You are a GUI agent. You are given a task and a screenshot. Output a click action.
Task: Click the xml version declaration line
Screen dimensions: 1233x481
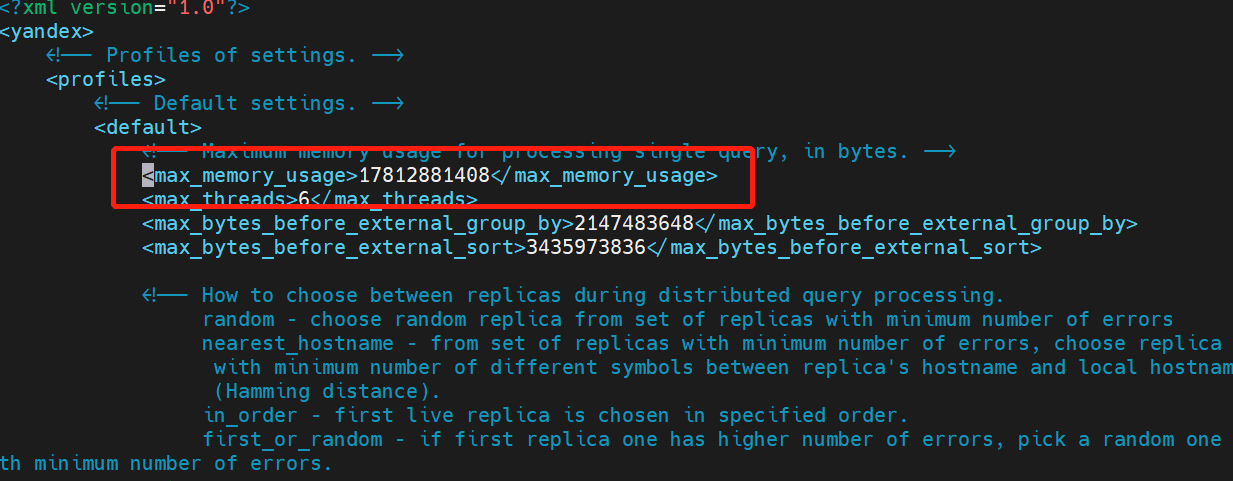pos(125,9)
